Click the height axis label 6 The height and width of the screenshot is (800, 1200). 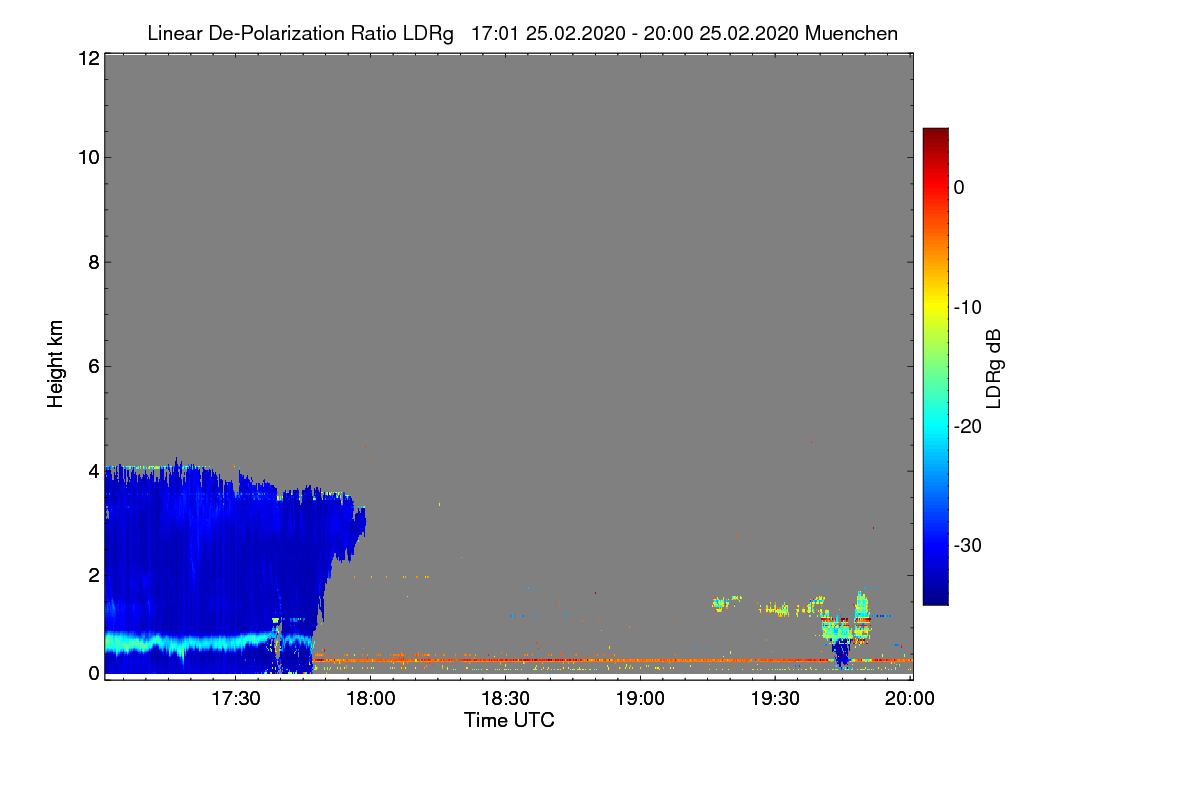[92, 366]
